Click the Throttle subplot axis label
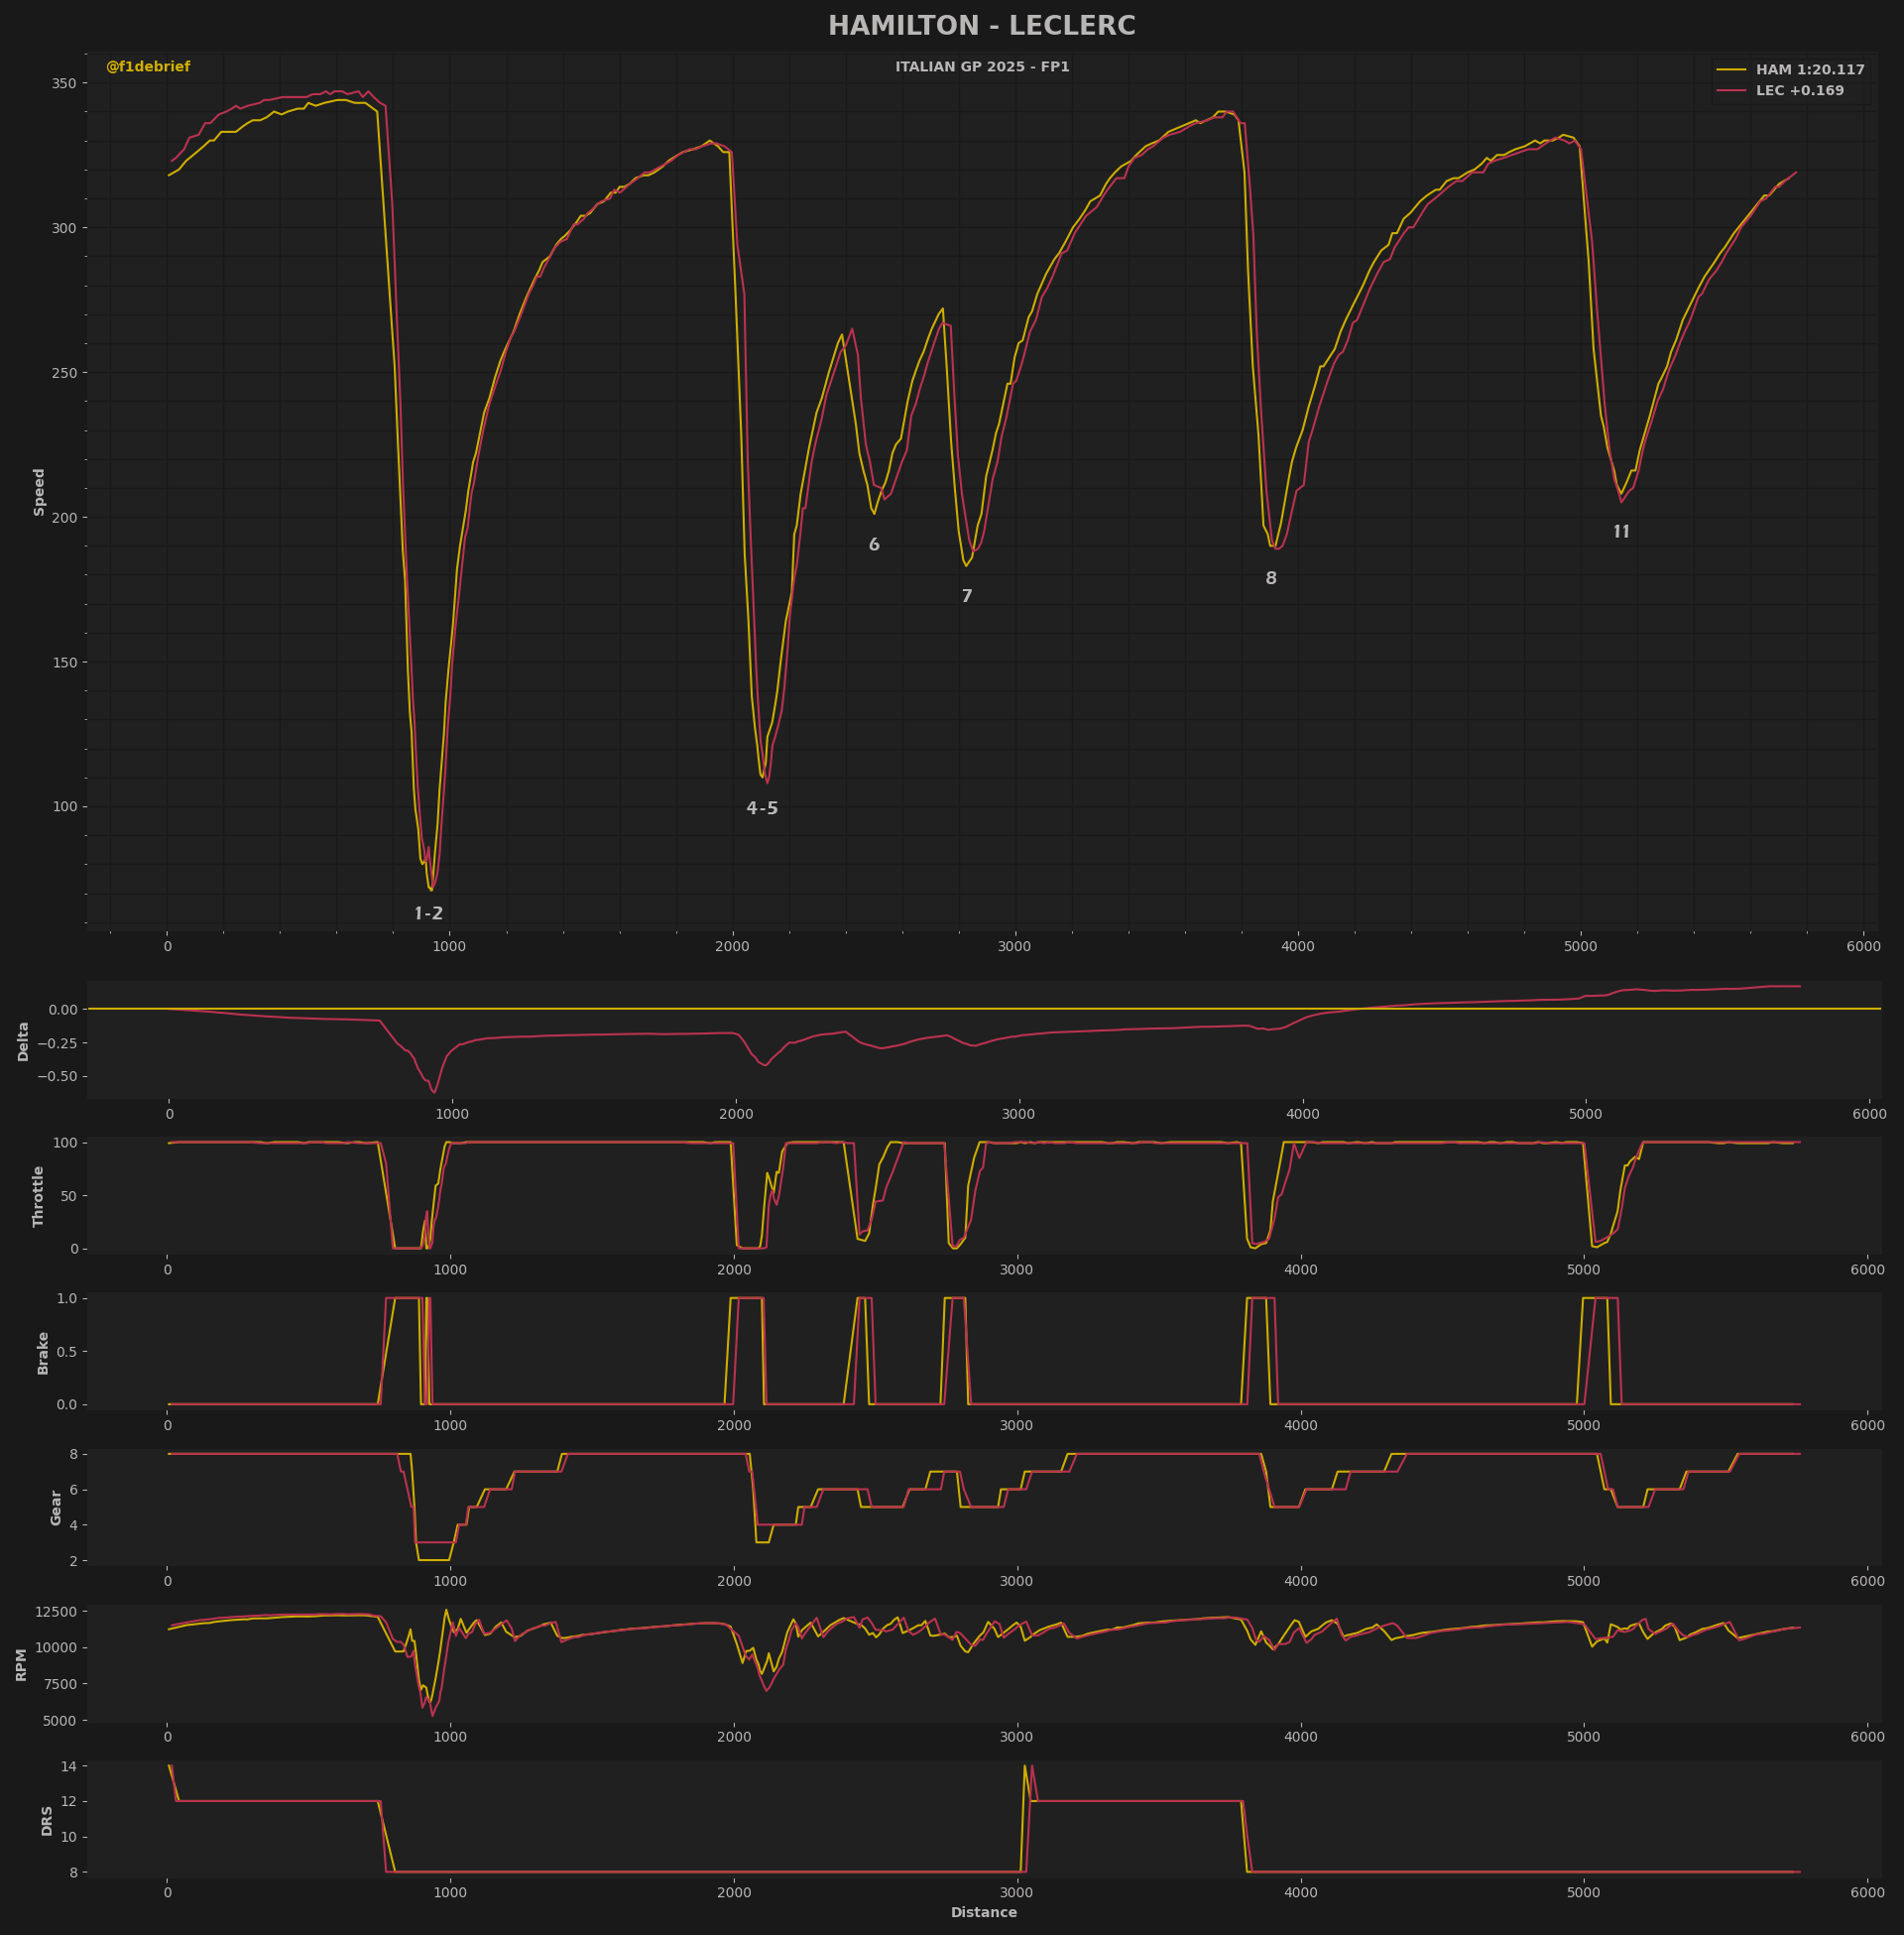The image size is (1904, 1935). [39, 1196]
